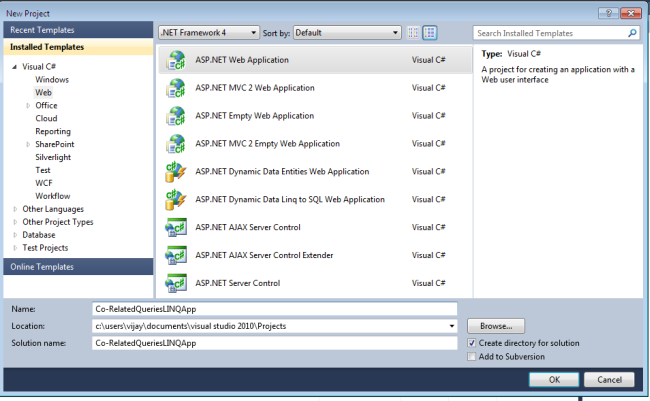Select the ASP.NET Server Control template name
The image size is (650, 401).
pos(238,283)
